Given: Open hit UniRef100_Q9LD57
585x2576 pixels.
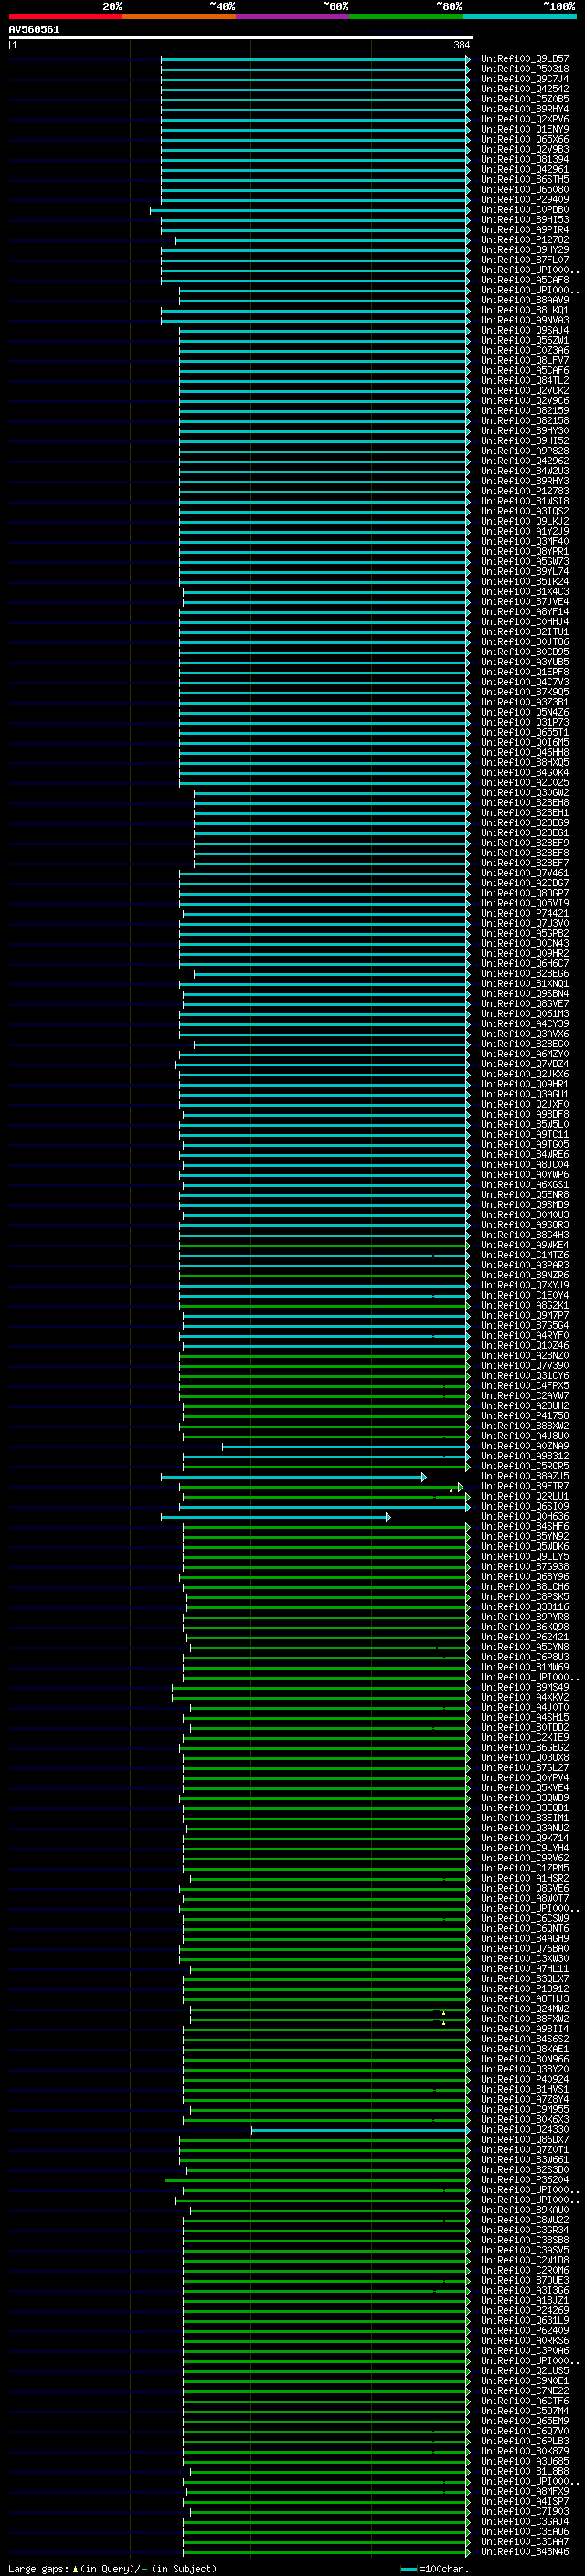Looking at the screenshot, I should pyautogui.click(x=525, y=59).
